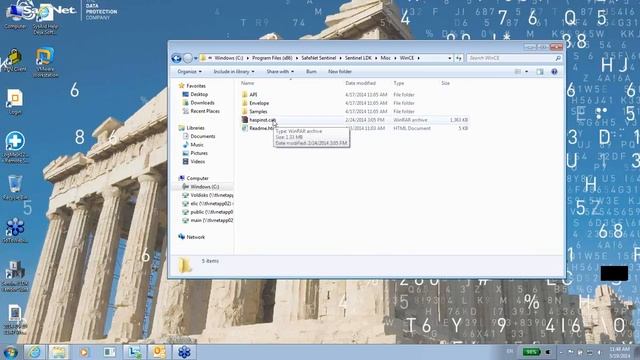Select Windows (C:) drive in navigation pane

204,187
